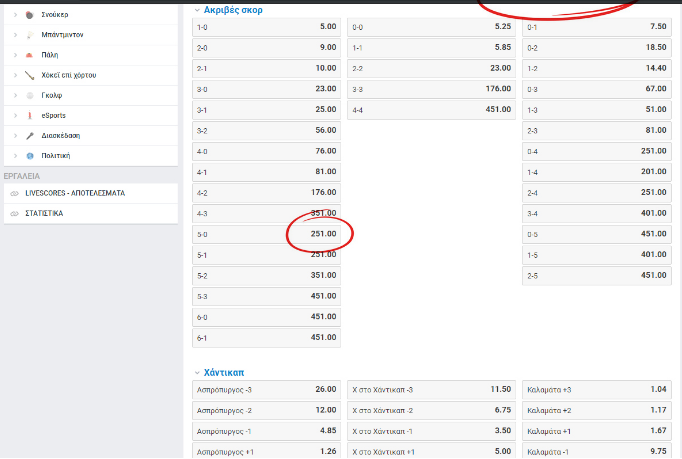Select correct score 5-2 at 351.00
Screen dimensions: 682x459
pyautogui.click(x=267, y=276)
